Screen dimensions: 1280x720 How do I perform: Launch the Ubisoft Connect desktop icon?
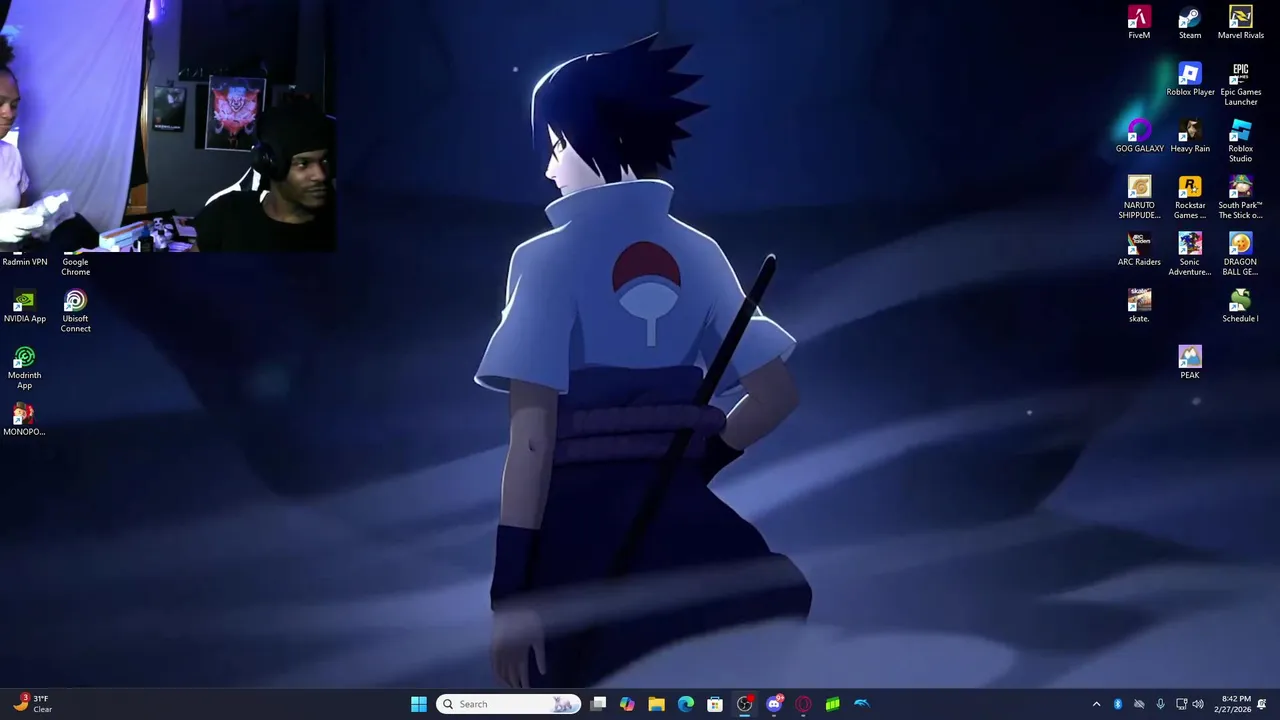click(x=75, y=311)
